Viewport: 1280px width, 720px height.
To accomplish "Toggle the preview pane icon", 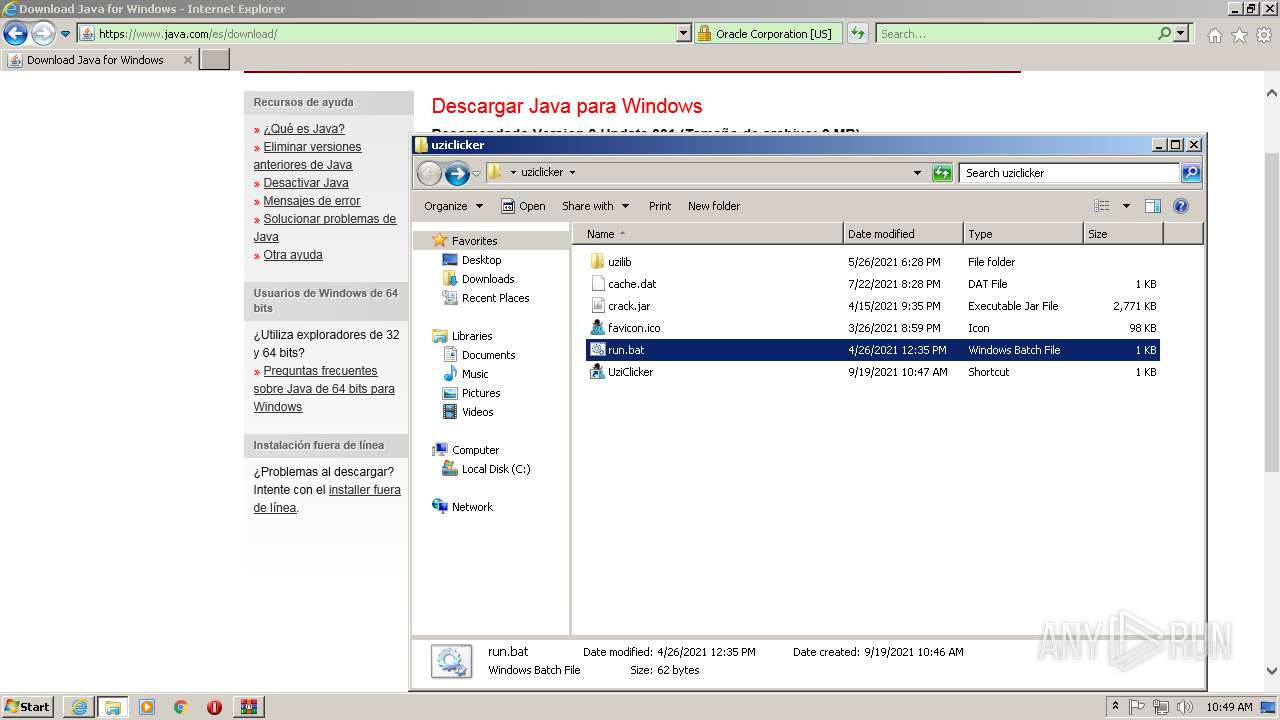I will pos(1152,206).
